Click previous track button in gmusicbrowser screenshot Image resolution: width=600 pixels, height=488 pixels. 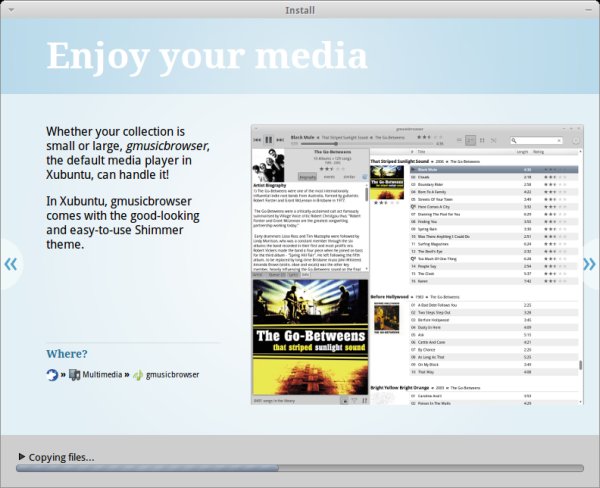[257, 140]
